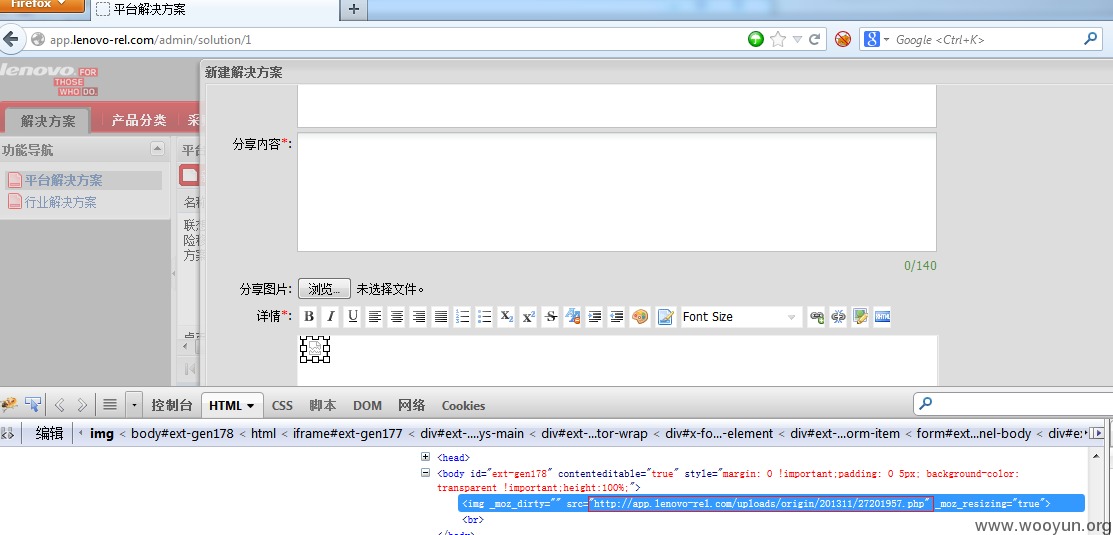The image size is (1113, 535).
Task: Outdent text in editor toolbar
Action: pos(616,317)
